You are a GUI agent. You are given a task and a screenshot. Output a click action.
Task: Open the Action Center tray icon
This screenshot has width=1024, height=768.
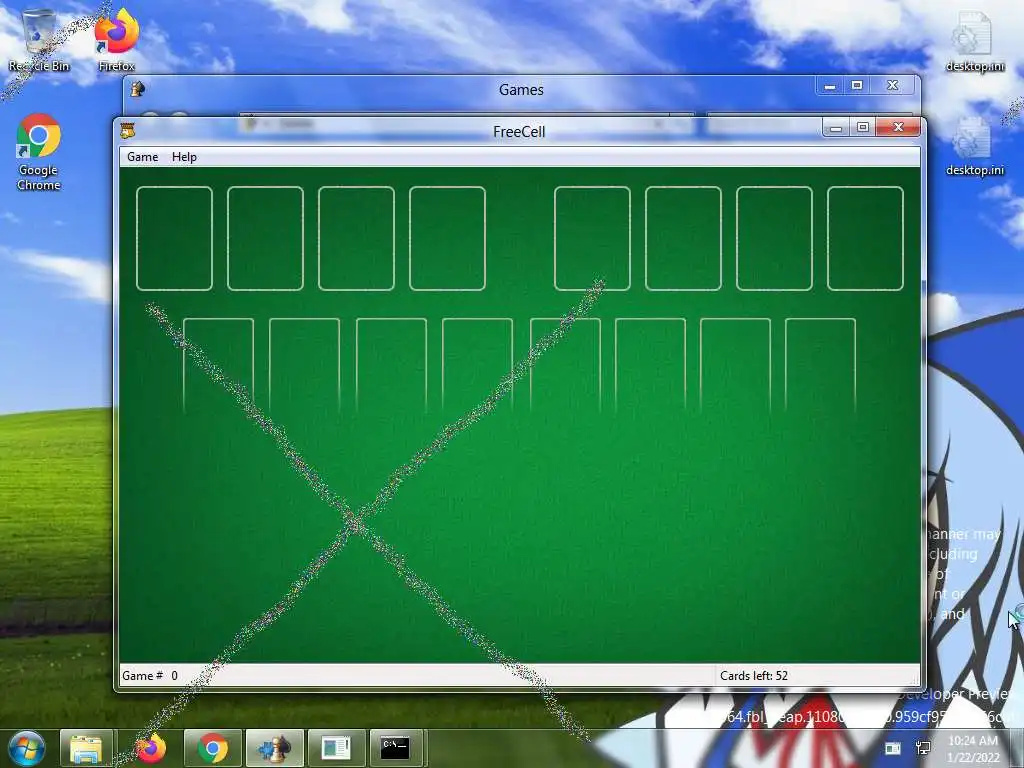tap(893, 748)
